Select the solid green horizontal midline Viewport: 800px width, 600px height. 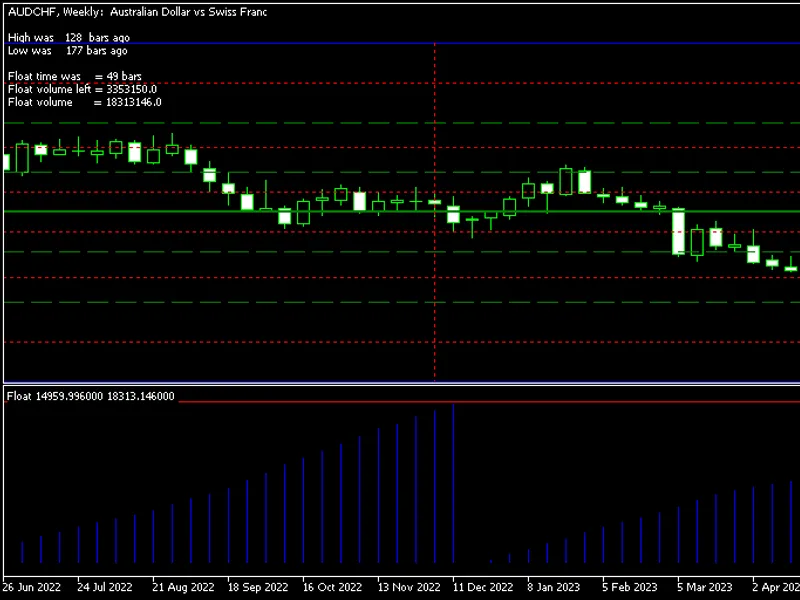coord(400,211)
